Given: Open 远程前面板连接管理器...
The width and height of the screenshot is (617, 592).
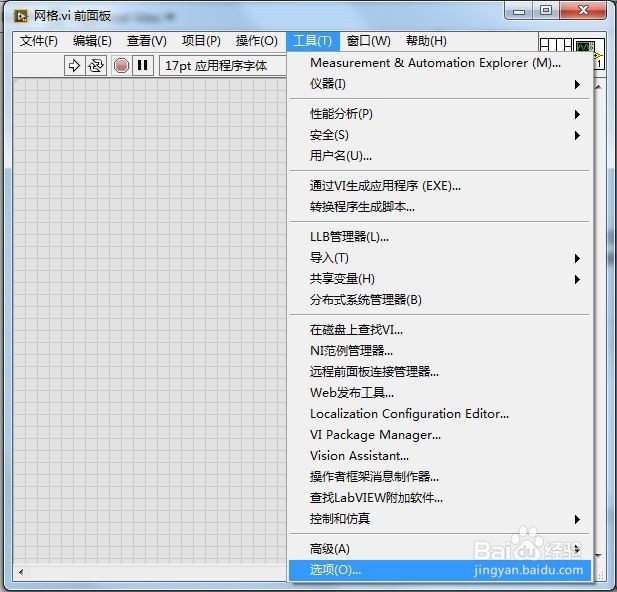Looking at the screenshot, I should point(440,372).
